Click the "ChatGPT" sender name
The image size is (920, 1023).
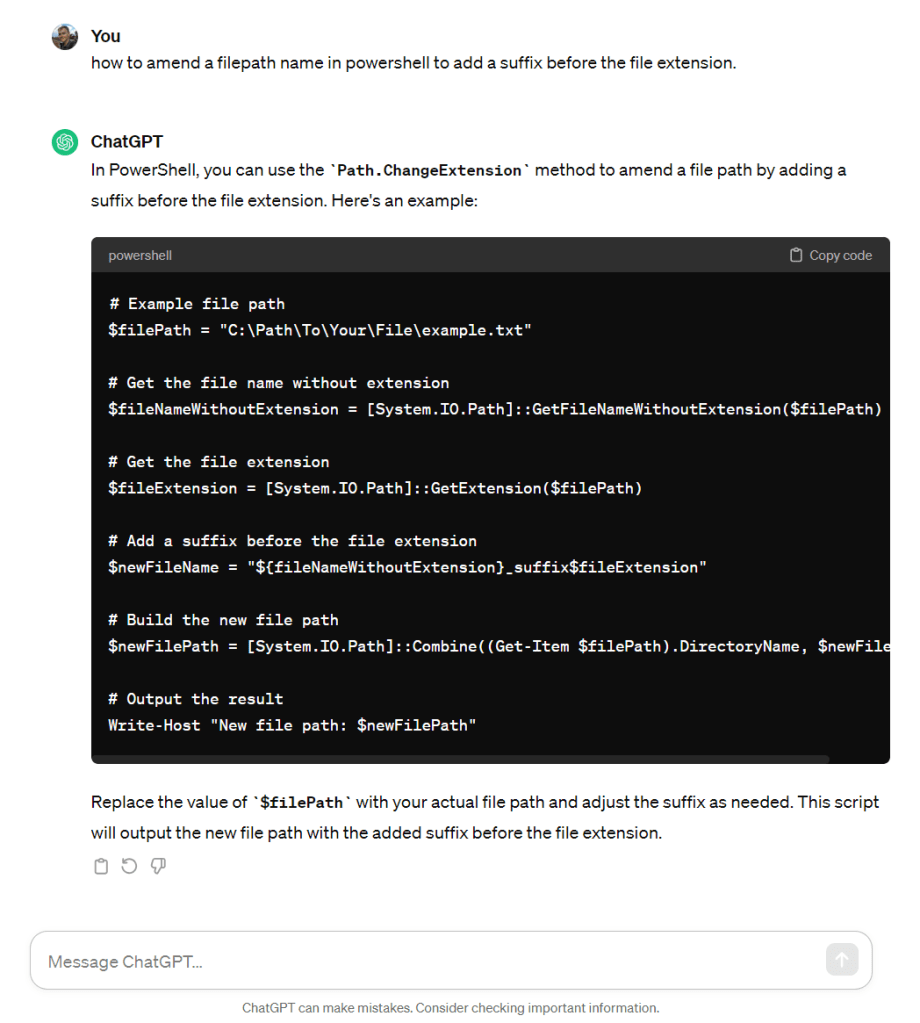127,141
